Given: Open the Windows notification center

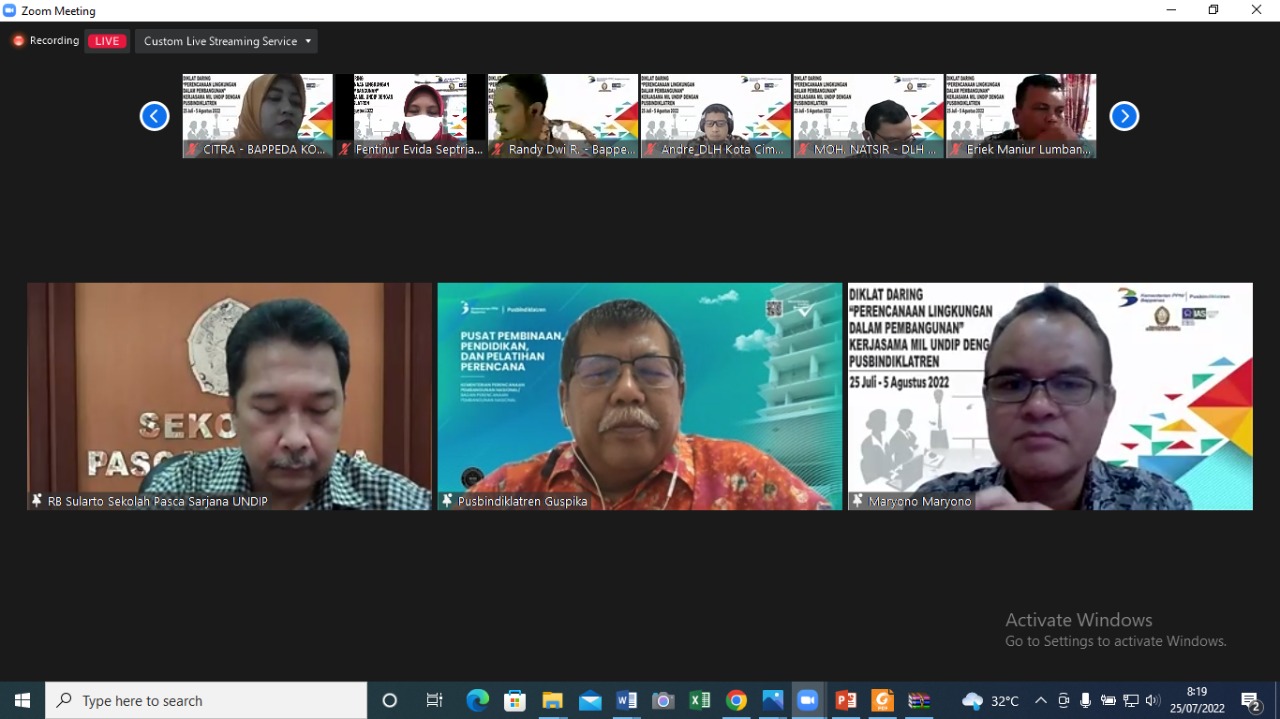Looking at the screenshot, I should click(1250, 701).
